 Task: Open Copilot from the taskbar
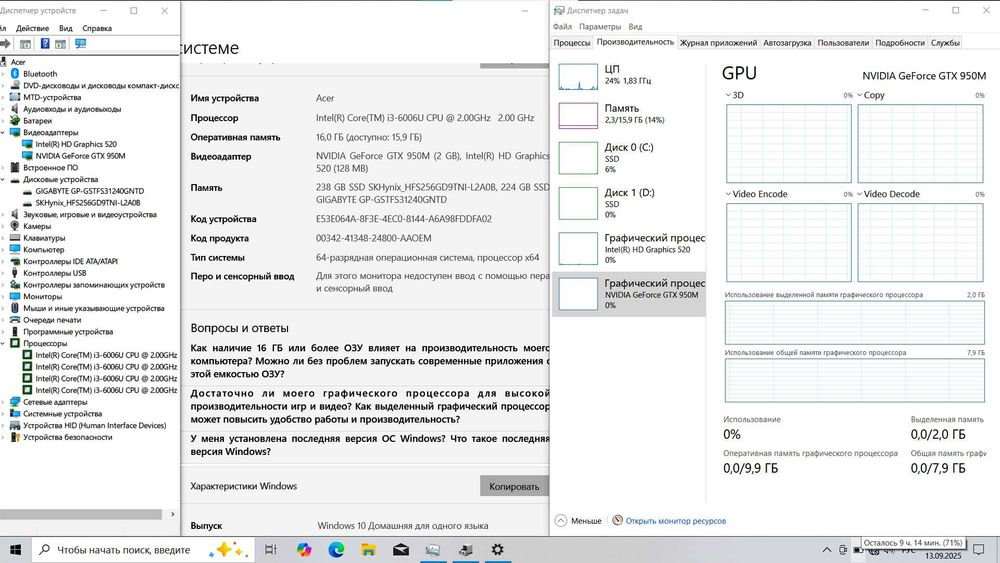click(304, 550)
